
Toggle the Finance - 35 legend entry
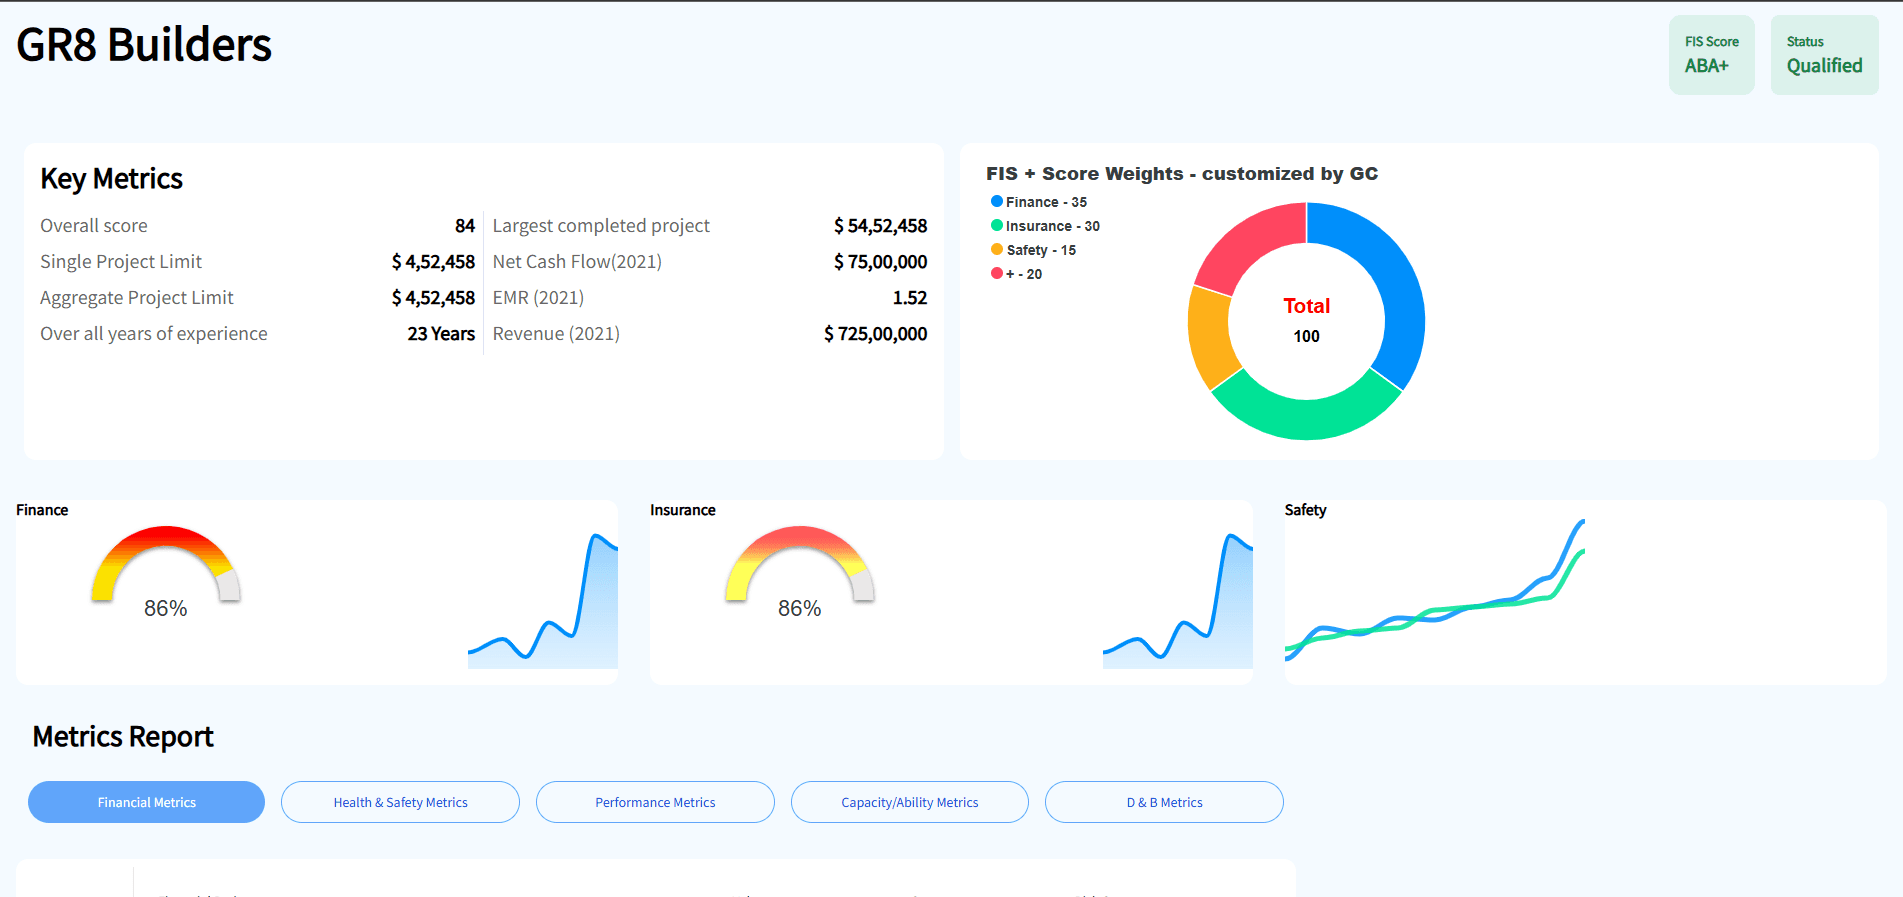1039,202
